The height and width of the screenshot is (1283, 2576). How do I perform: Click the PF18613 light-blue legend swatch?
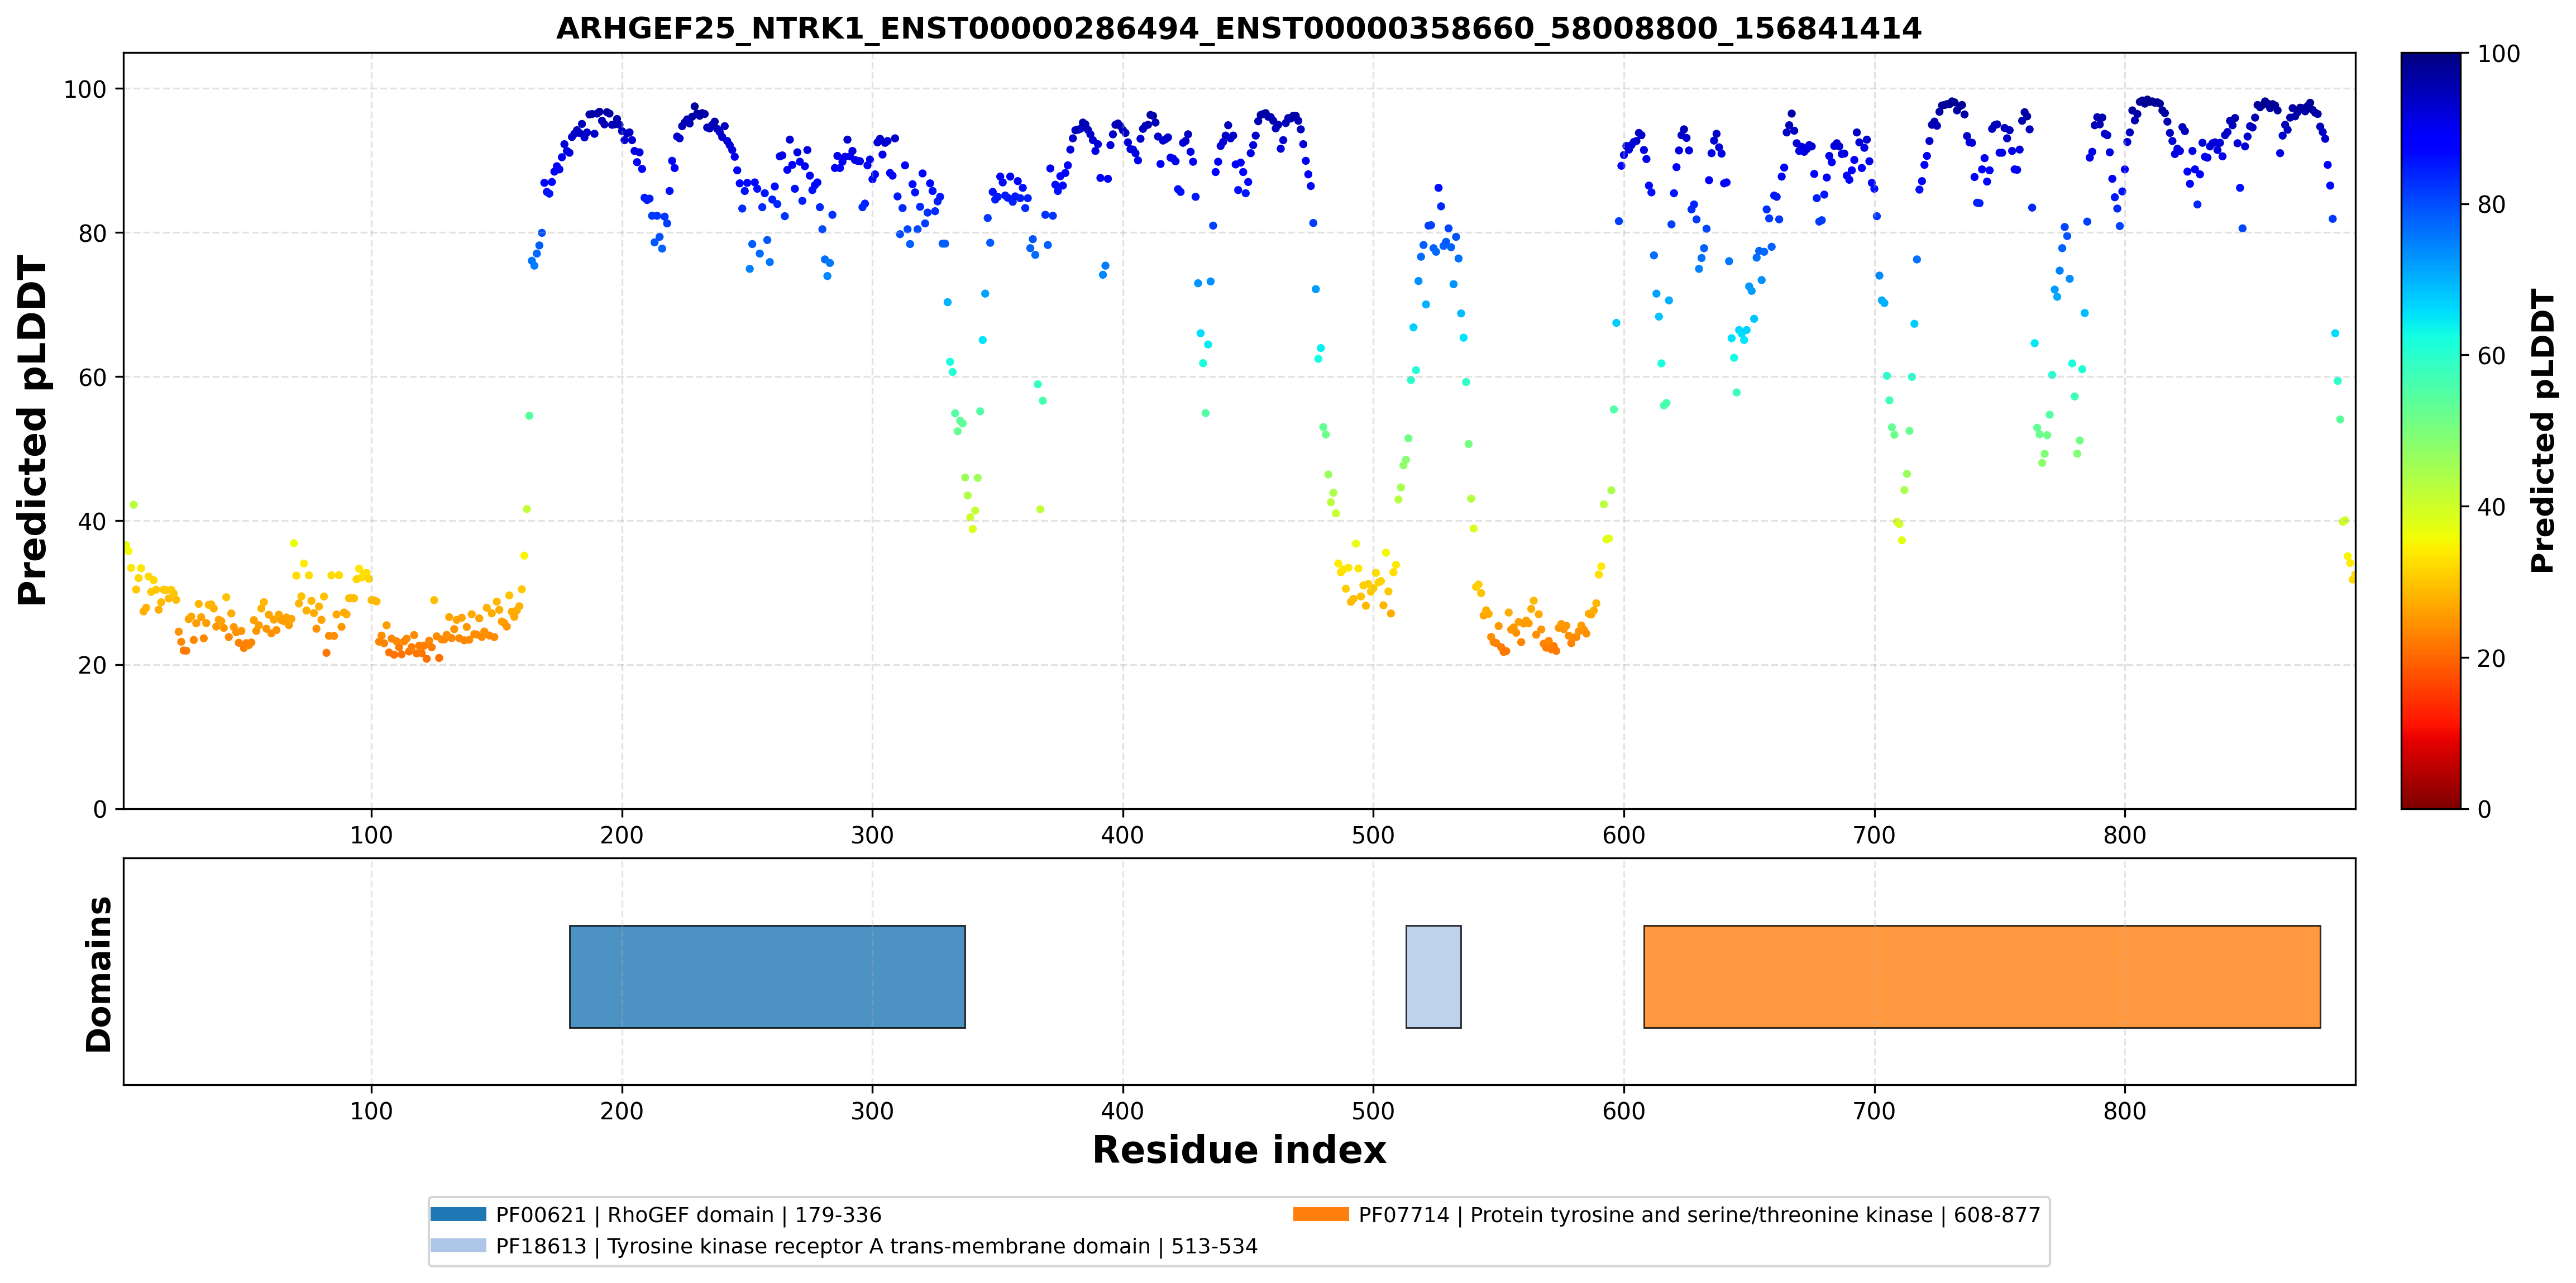pos(458,1245)
